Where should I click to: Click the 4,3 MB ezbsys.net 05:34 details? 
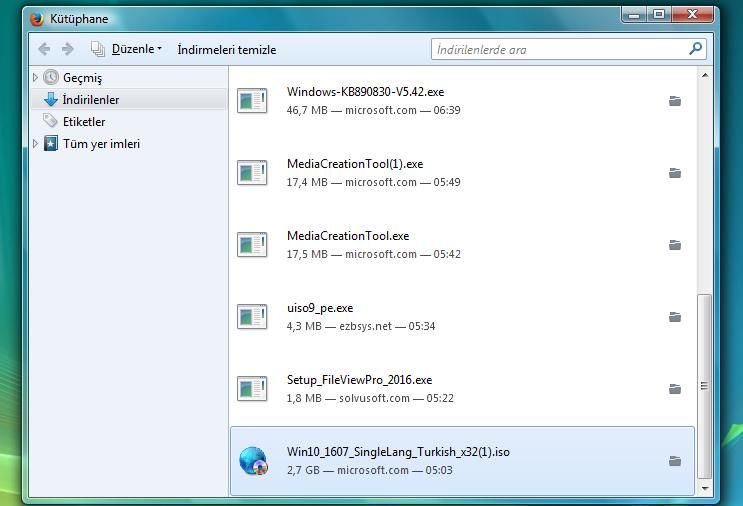(x=361, y=326)
